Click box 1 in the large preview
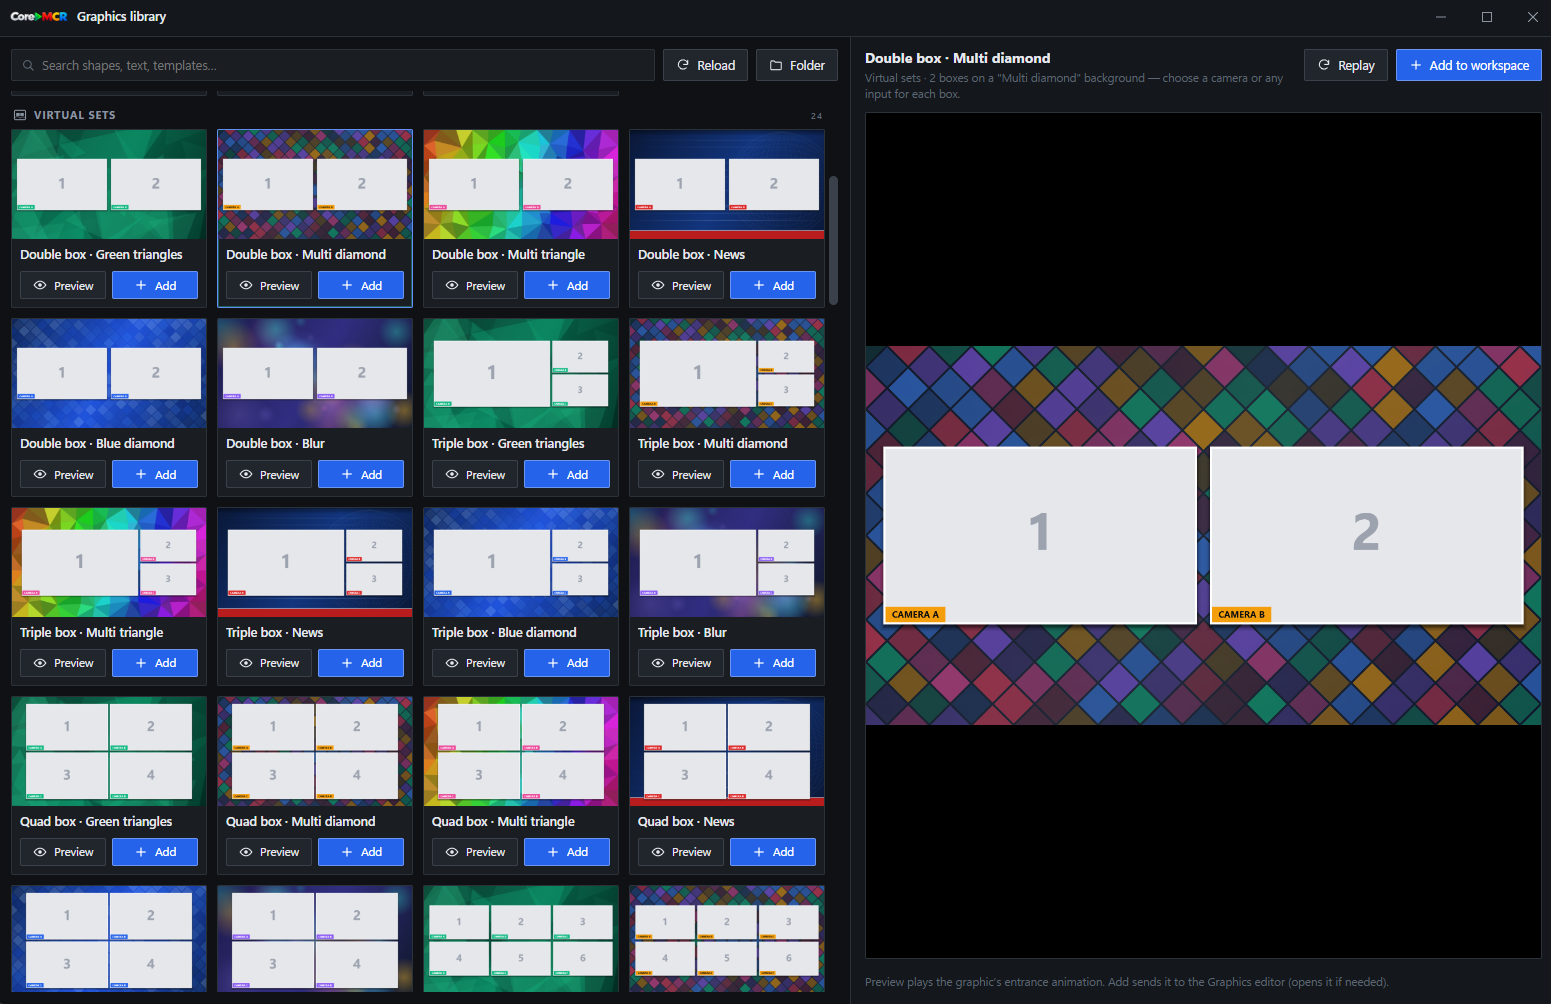 1040,535
